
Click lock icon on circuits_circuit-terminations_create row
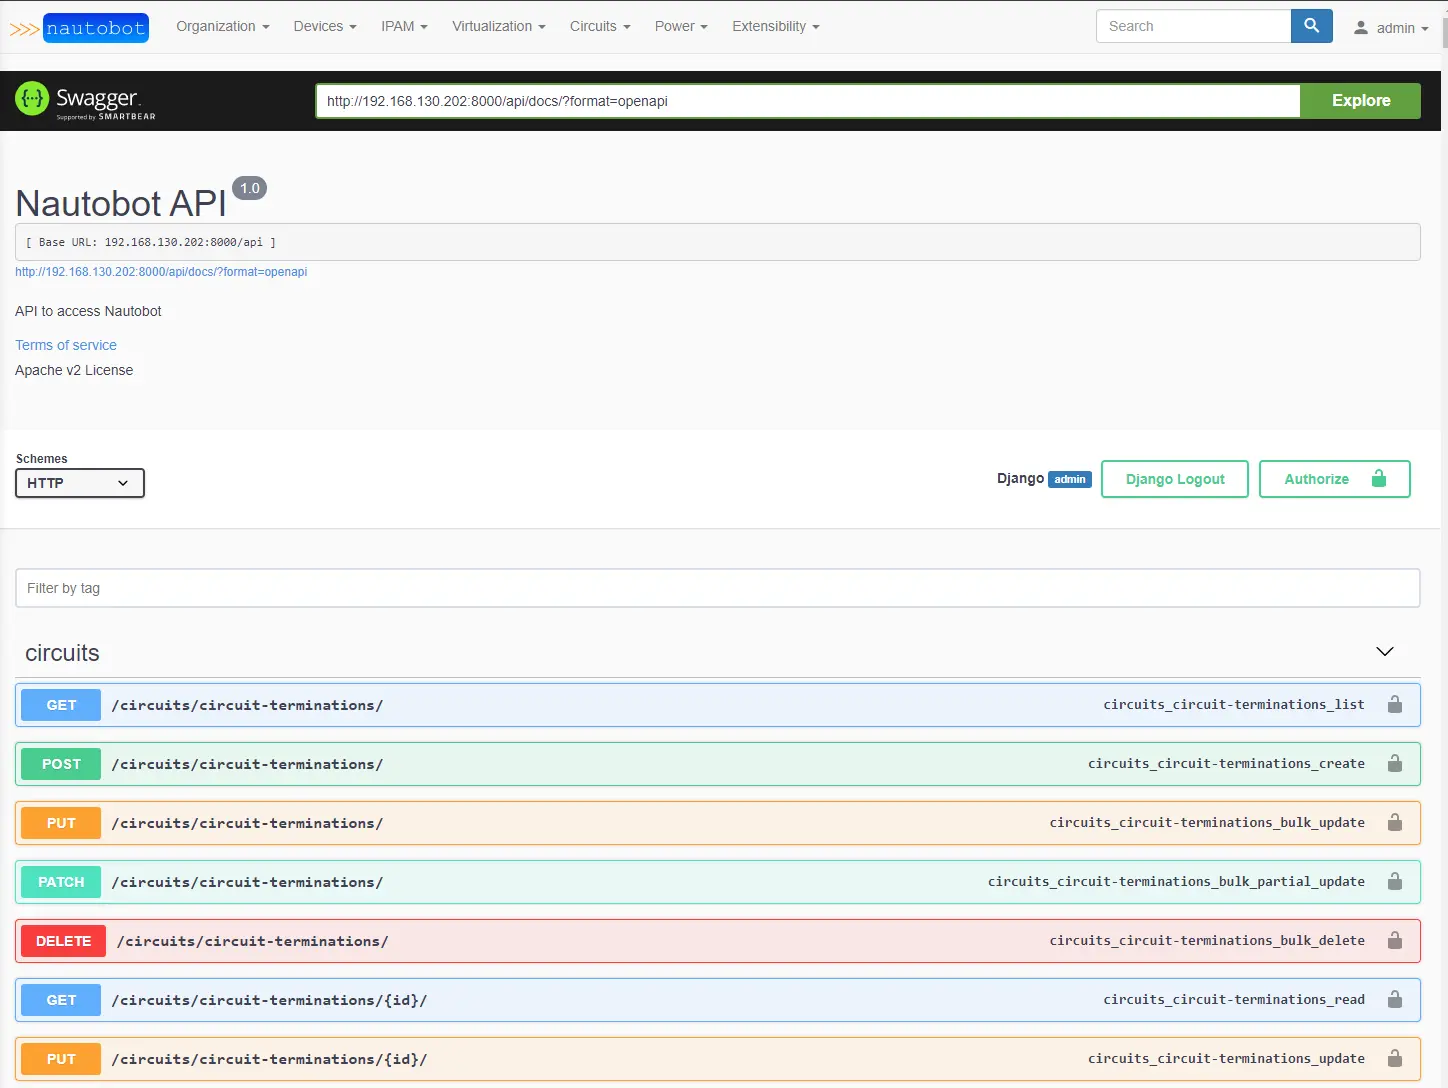(x=1394, y=764)
